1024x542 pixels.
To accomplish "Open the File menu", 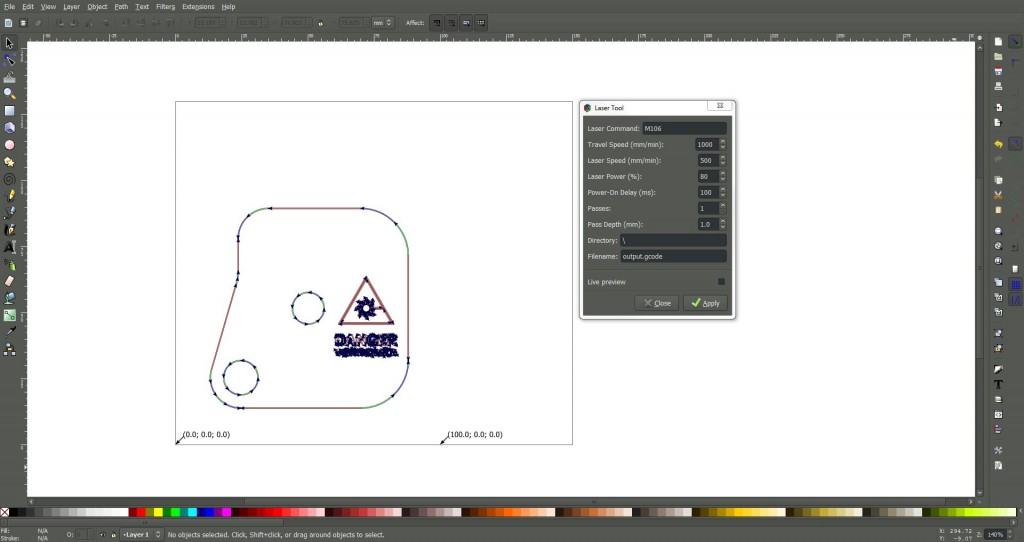I will click(9, 7).
